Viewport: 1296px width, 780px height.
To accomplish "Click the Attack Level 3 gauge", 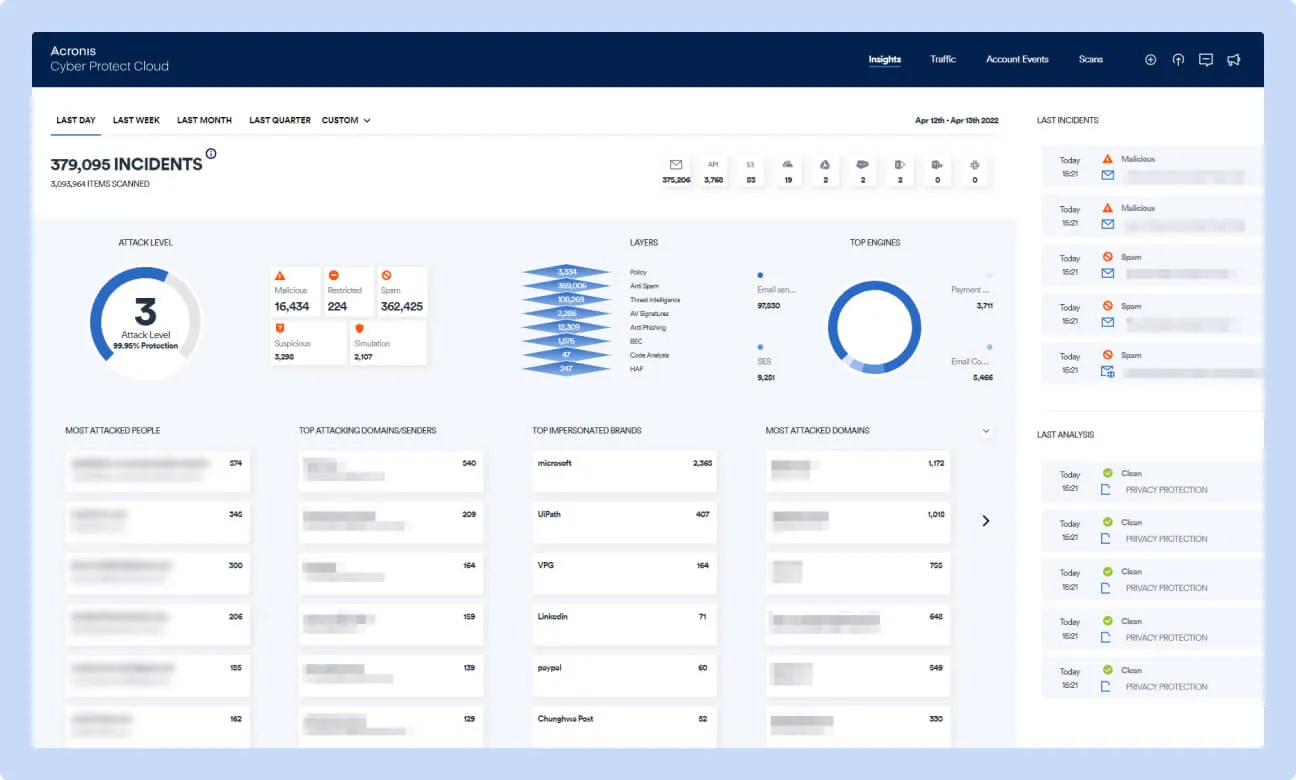I will 146,323.
